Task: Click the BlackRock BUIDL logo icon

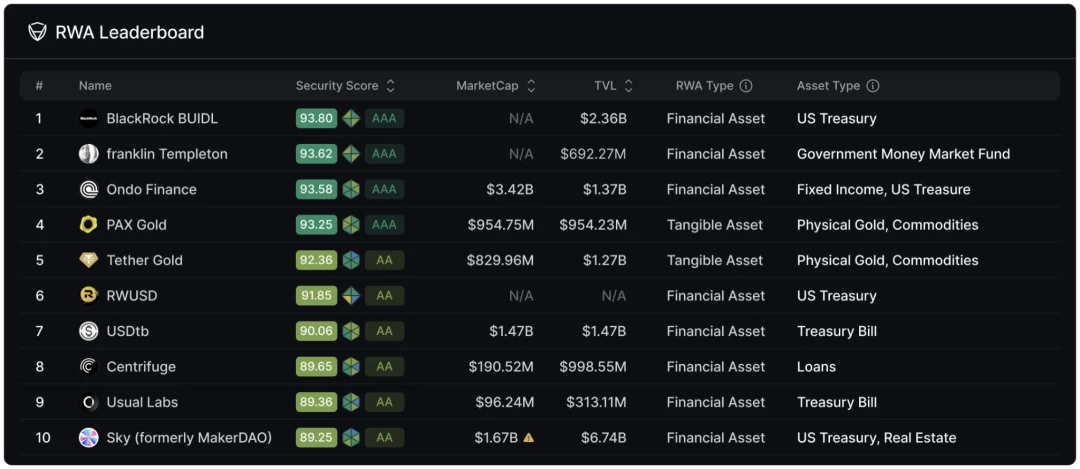Action: click(x=89, y=118)
